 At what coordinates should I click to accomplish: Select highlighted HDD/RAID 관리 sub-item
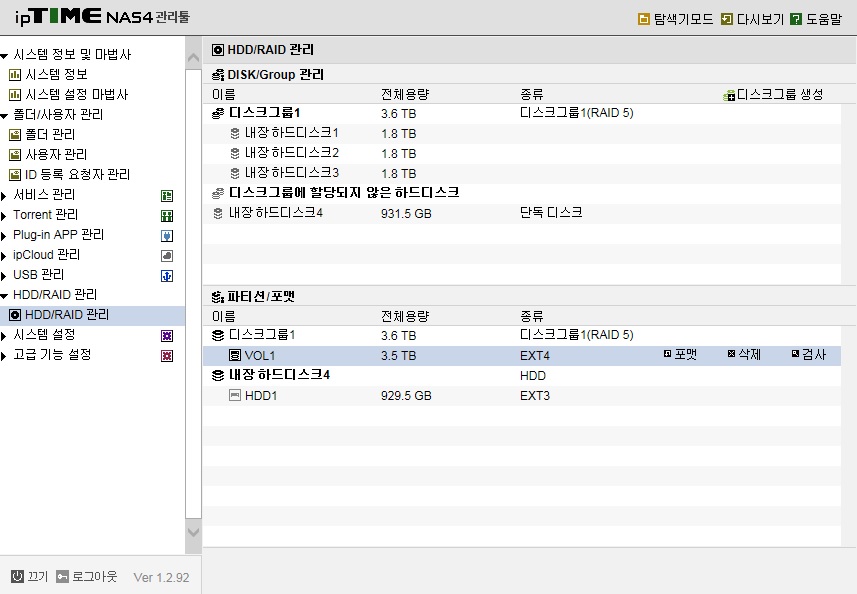(x=92, y=315)
